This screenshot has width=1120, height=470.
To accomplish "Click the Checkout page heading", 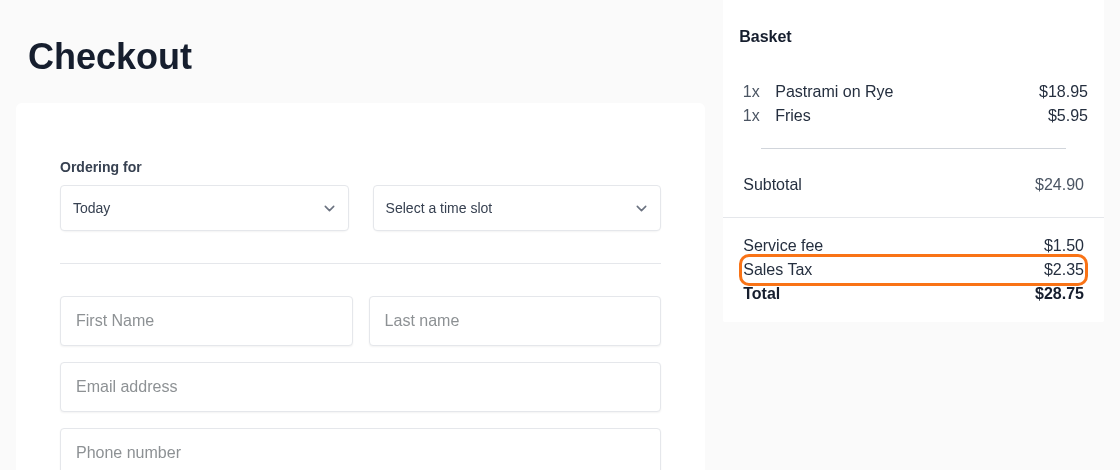I will click(110, 56).
